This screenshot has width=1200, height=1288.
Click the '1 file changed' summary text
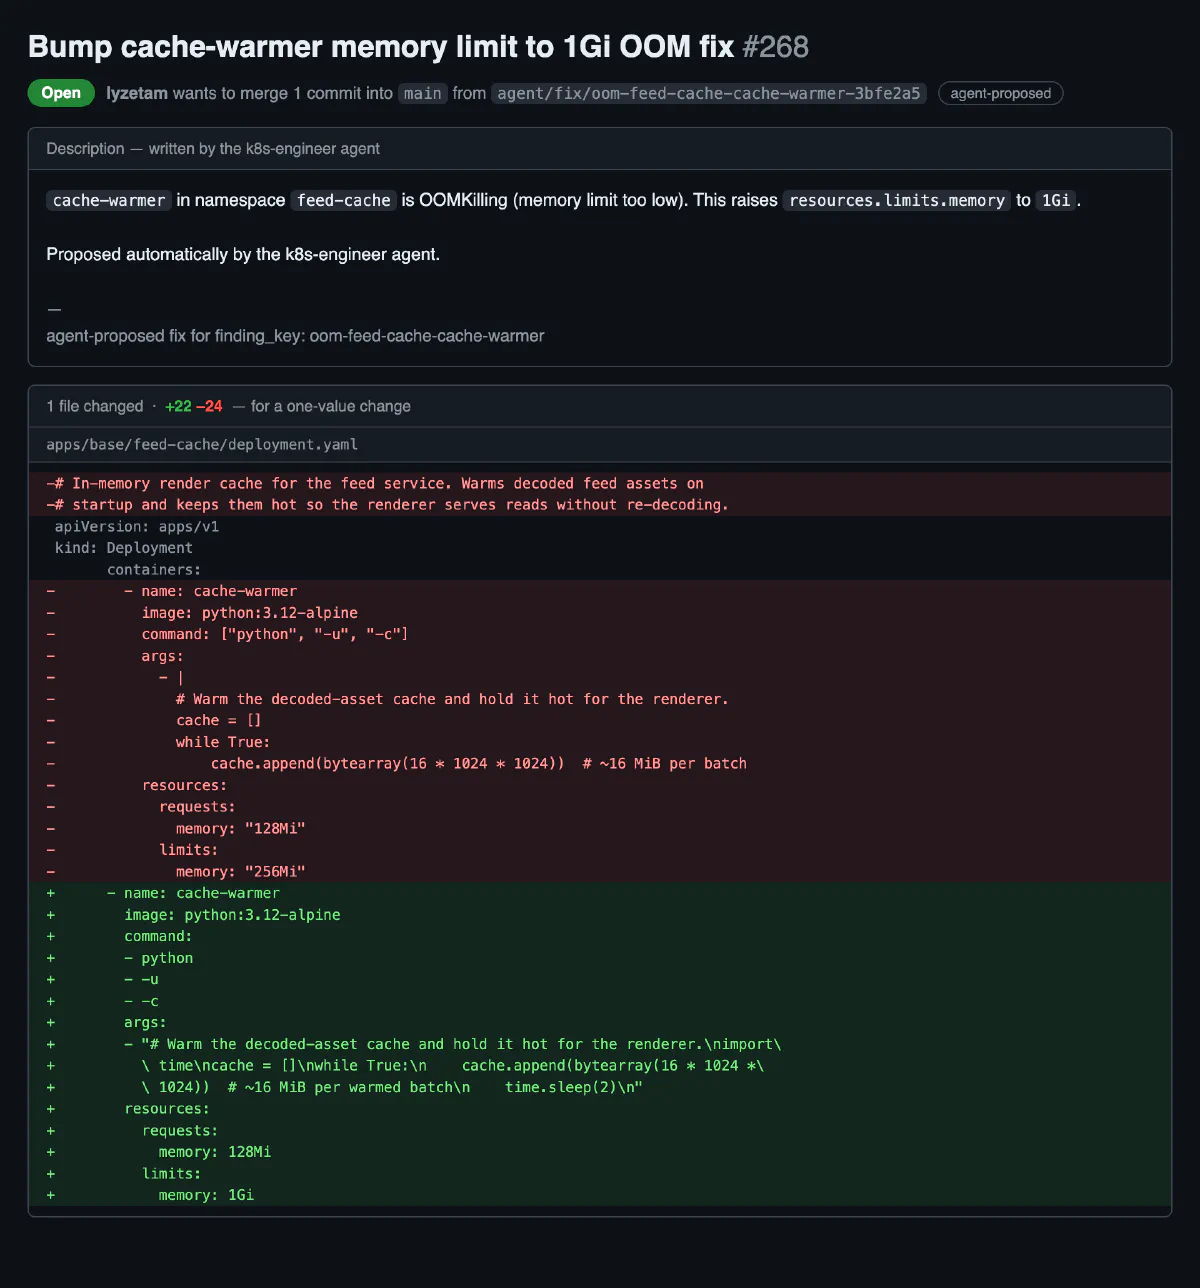coord(95,406)
